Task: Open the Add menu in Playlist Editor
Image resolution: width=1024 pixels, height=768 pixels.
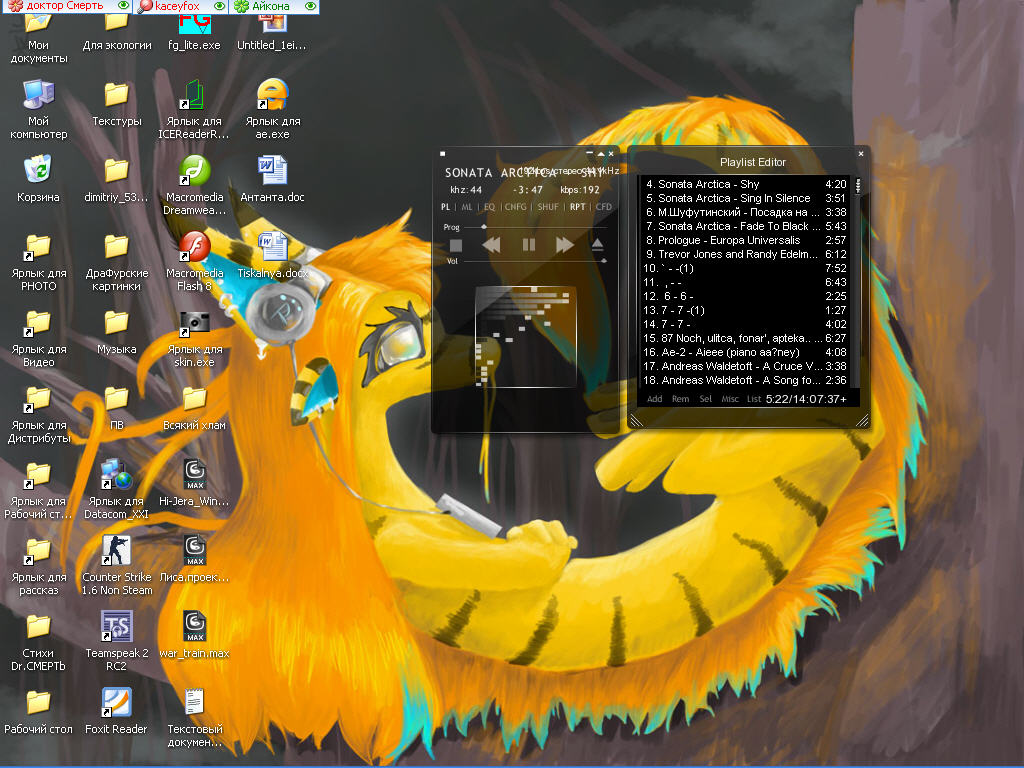Action: coord(654,399)
